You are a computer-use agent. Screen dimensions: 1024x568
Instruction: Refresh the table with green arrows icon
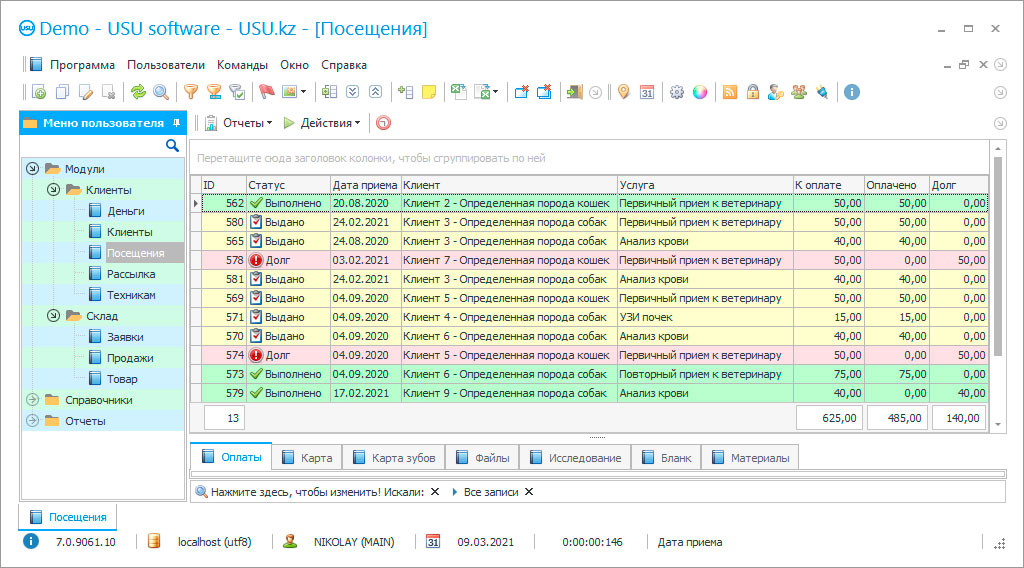138,92
